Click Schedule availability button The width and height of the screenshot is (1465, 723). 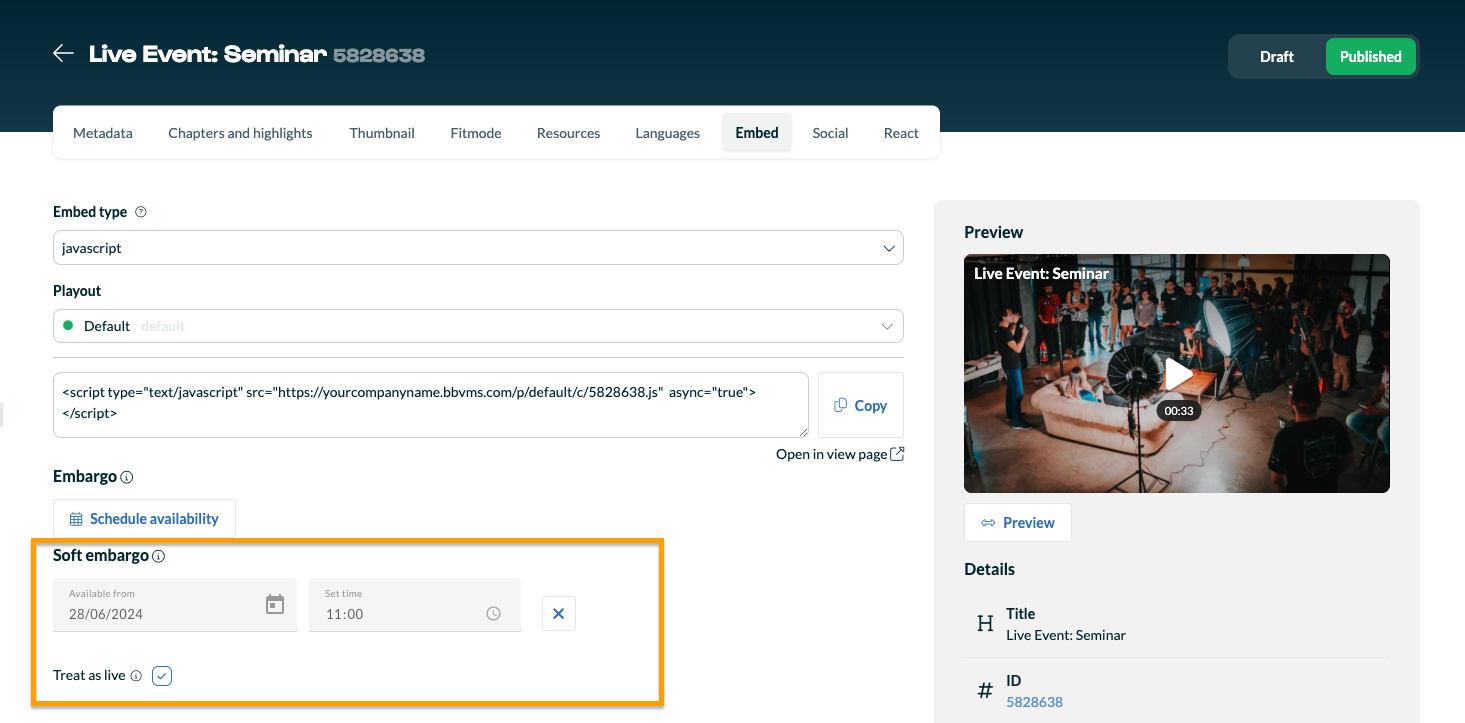144,519
